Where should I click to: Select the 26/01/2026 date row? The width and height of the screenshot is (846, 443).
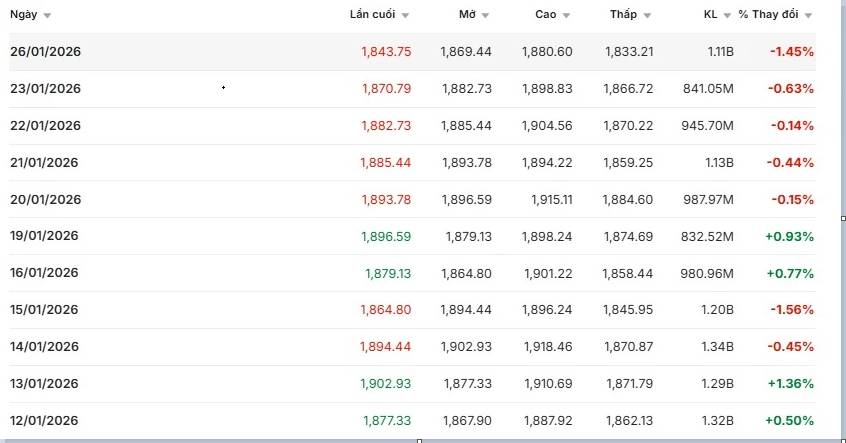(x=45, y=52)
